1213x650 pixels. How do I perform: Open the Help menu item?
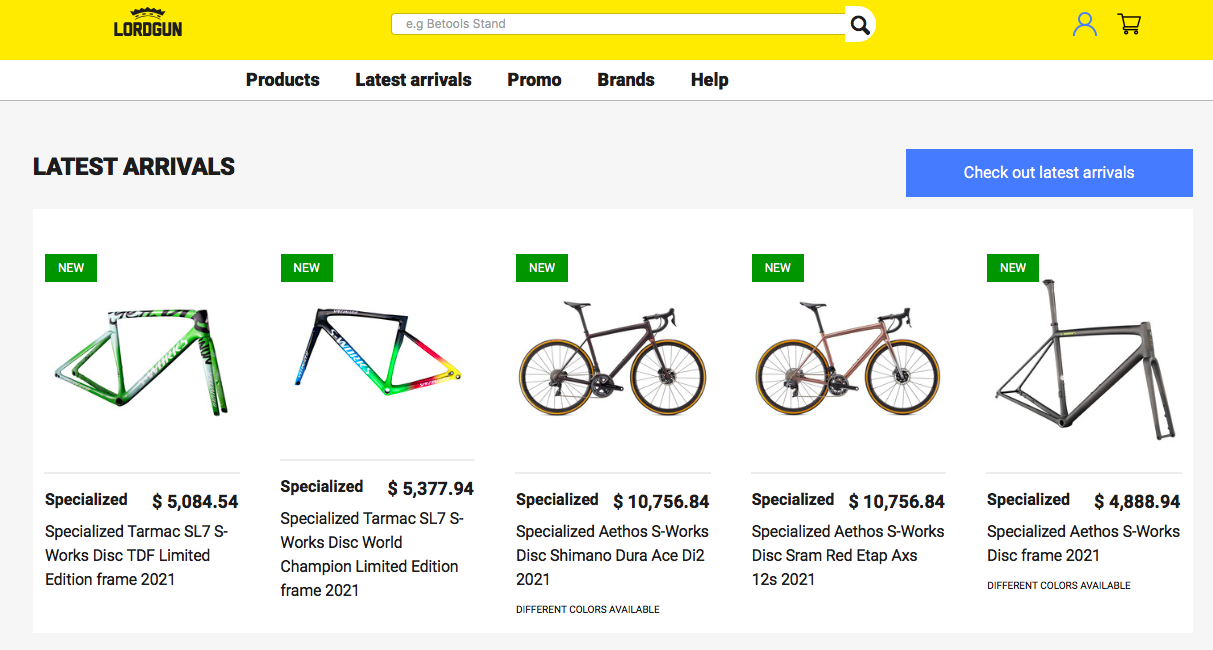click(709, 80)
